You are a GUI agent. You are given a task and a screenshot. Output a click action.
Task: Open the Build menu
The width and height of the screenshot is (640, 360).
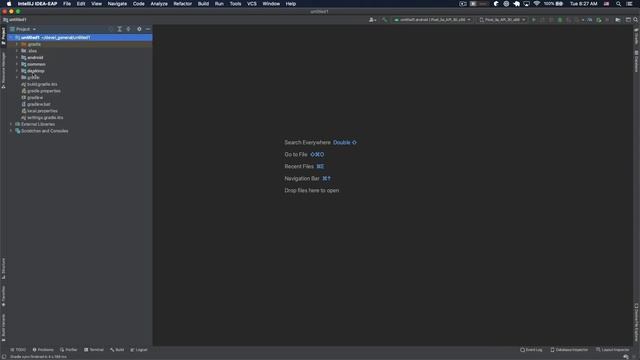[x=203, y=4]
